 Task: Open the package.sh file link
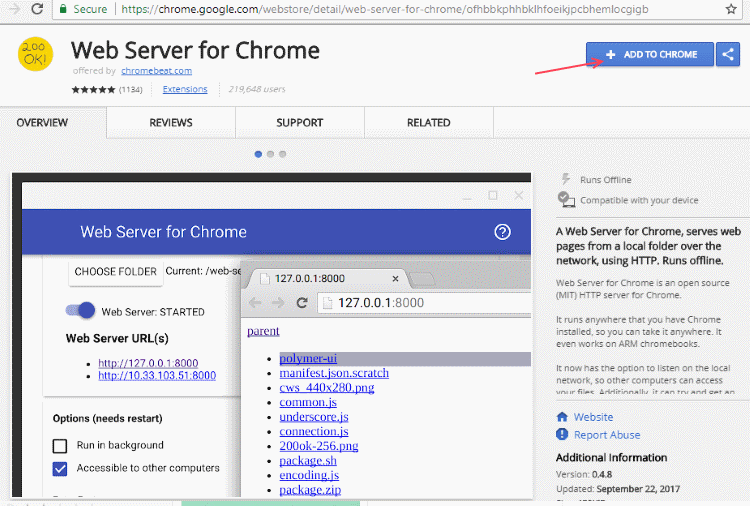308,461
